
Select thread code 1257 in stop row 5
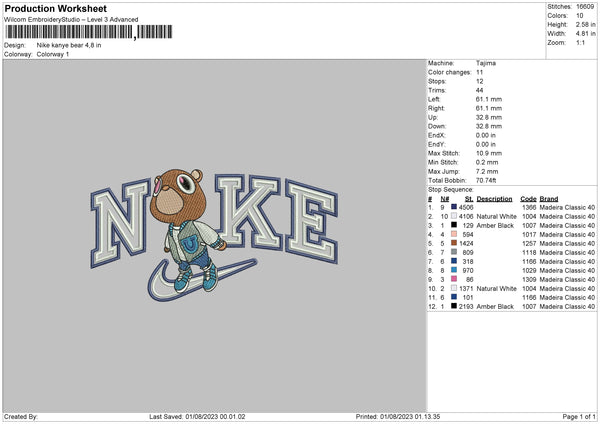[529, 243]
